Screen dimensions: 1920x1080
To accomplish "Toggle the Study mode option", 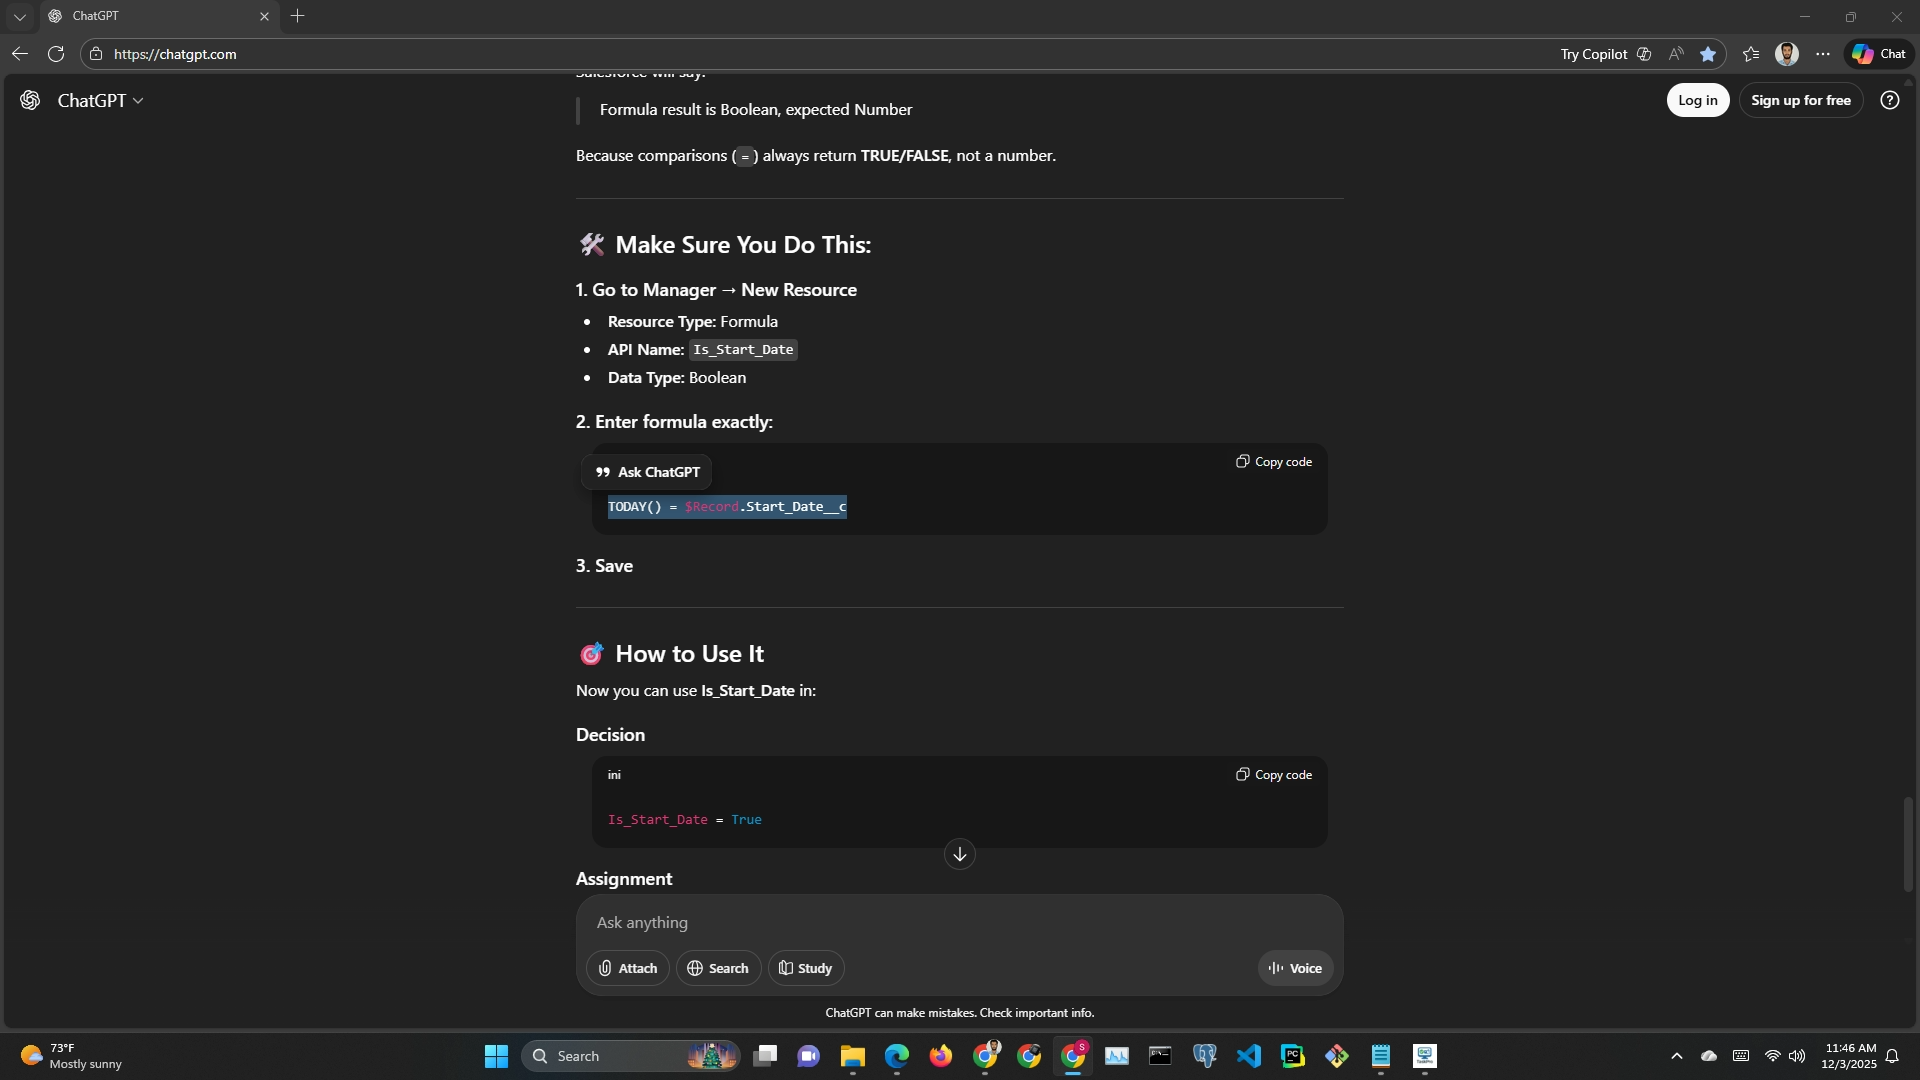I will click(805, 968).
